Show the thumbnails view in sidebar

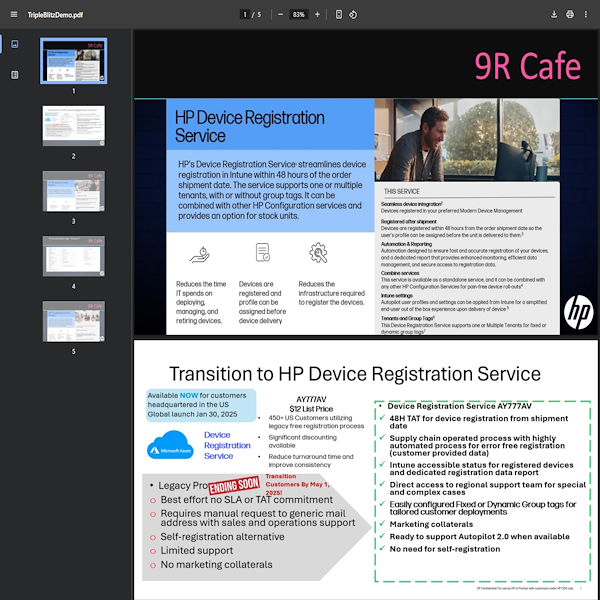pyautogui.click(x=15, y=44)
